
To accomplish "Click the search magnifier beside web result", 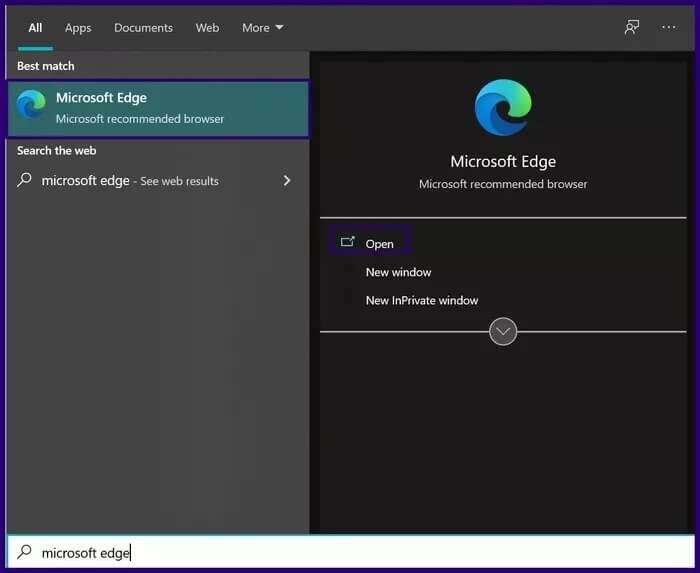I will tap(25, 180).
